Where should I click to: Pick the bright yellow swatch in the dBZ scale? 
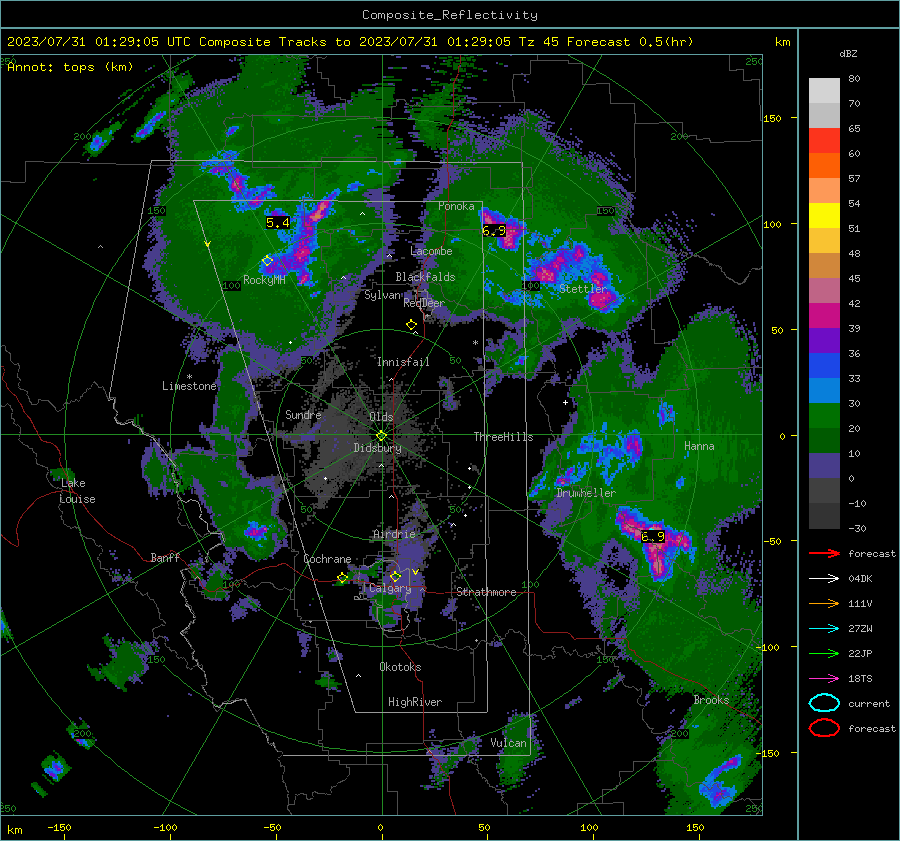[824, 215]
